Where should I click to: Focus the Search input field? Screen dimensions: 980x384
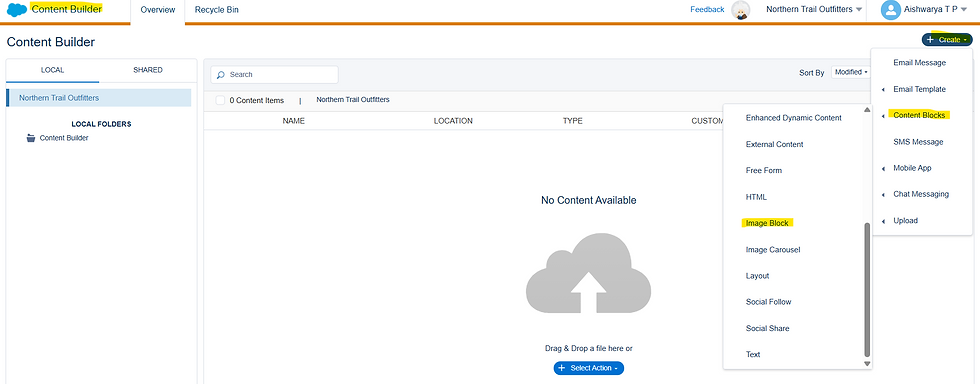(274, 74)
